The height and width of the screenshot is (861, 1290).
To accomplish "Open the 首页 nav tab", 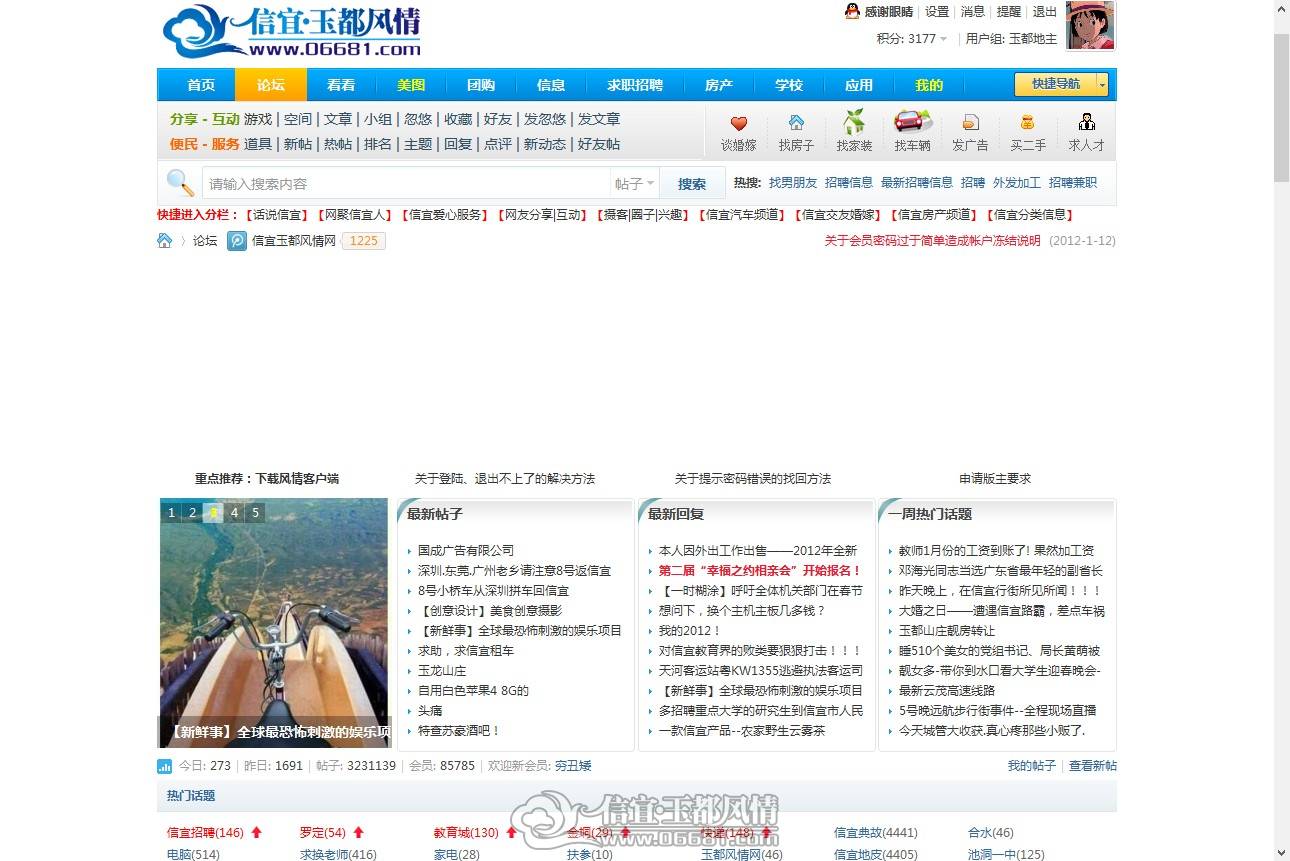I will [x=201, y=85].
